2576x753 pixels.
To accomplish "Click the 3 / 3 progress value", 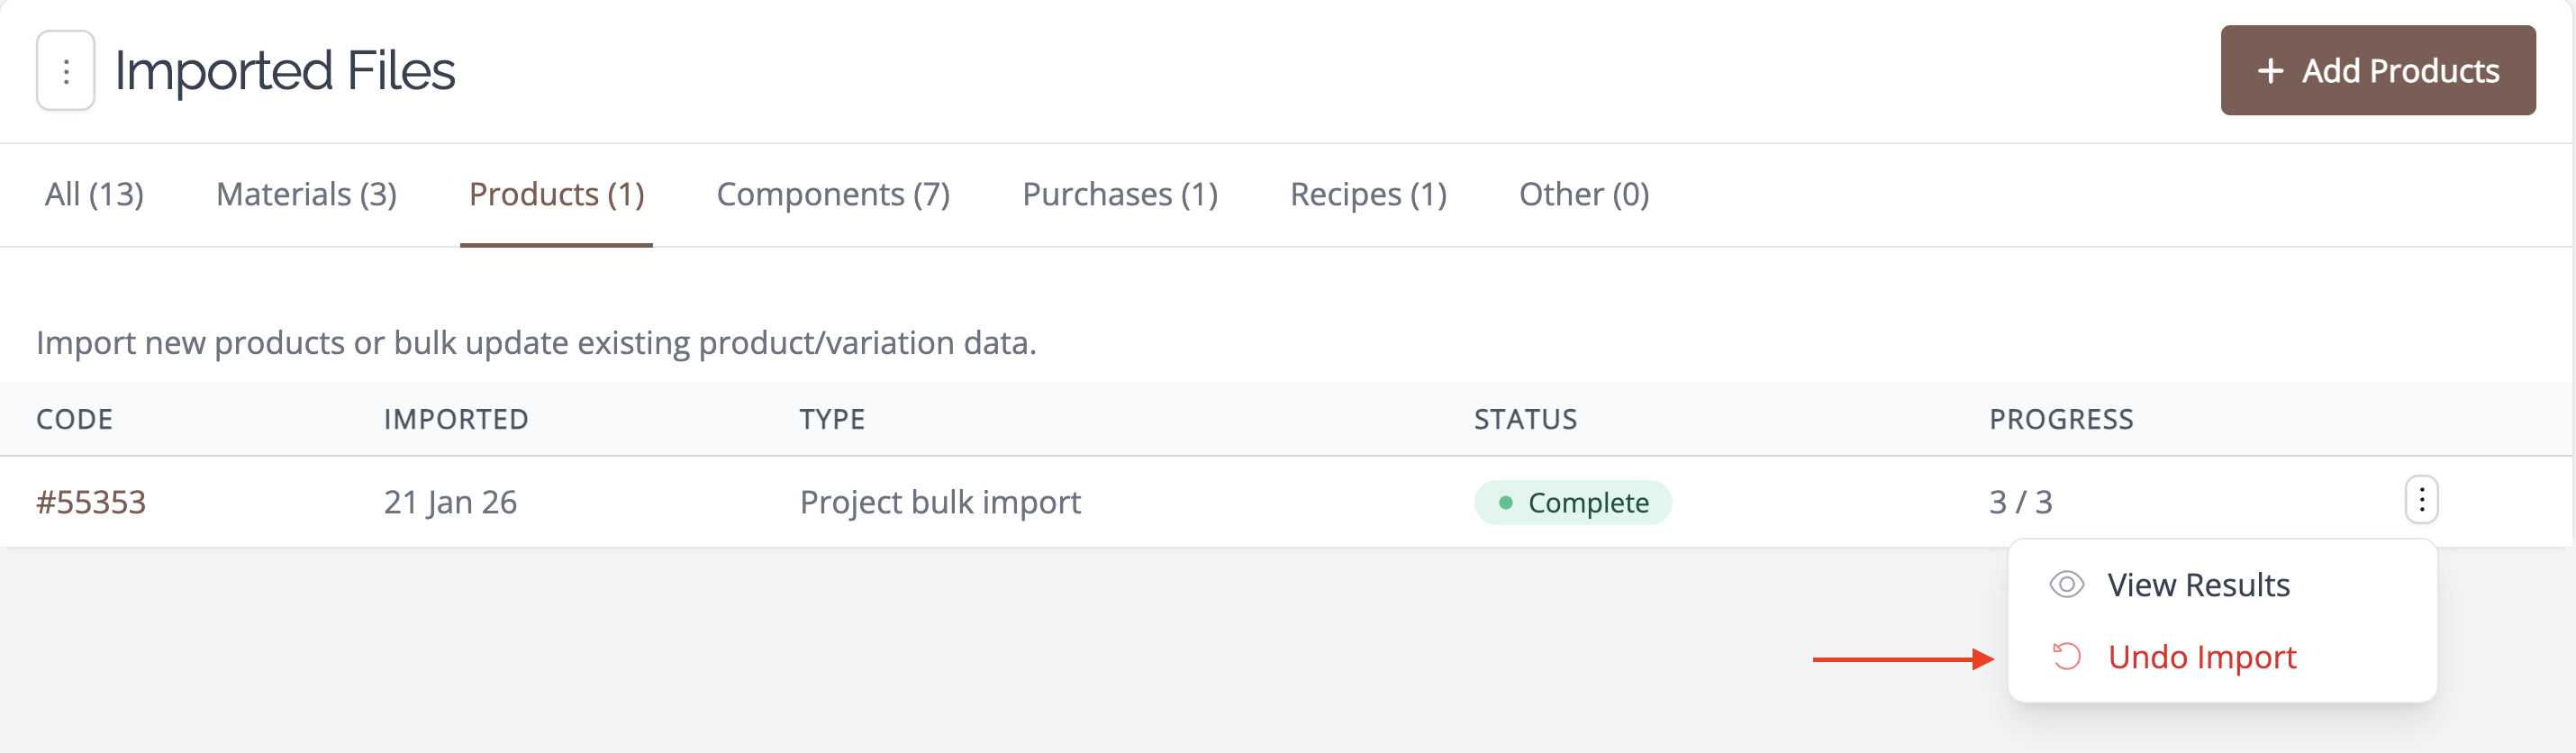I will pos(2020,502).
